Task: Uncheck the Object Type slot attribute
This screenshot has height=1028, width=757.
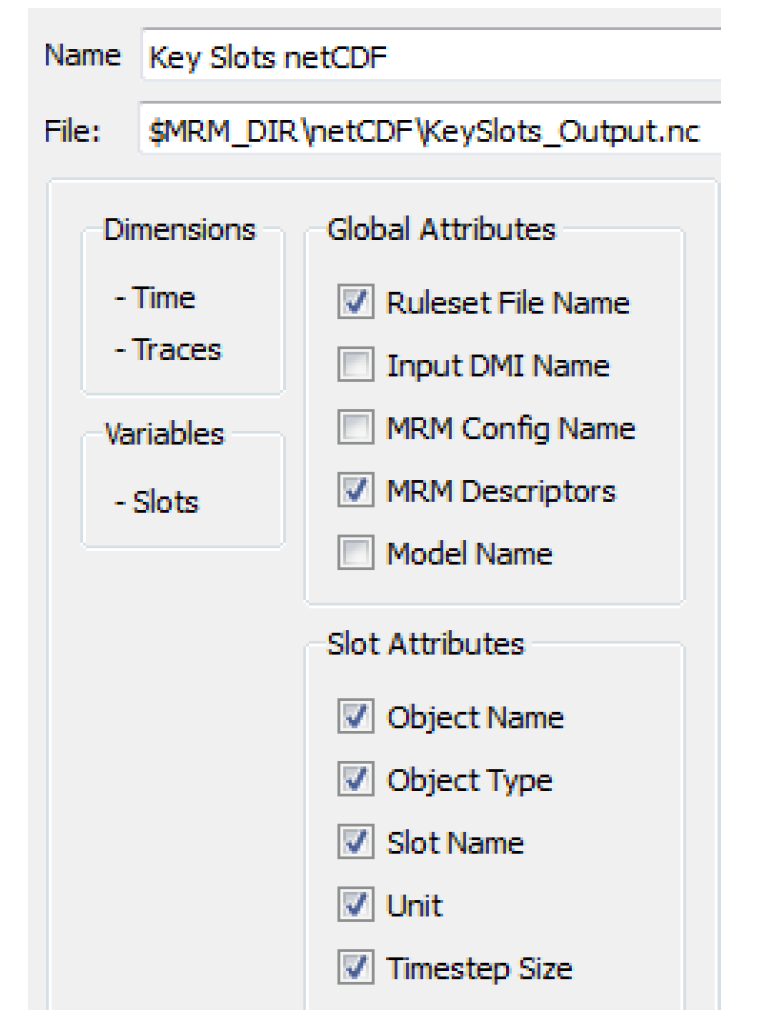Action: click(355, 781)
